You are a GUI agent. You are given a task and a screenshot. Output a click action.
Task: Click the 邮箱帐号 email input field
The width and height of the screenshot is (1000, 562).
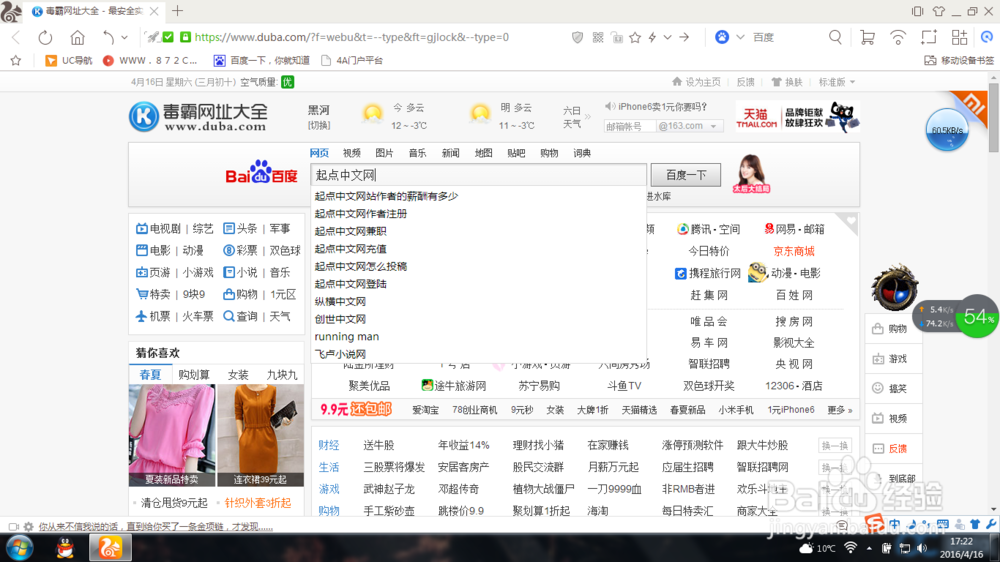(629, 126)
